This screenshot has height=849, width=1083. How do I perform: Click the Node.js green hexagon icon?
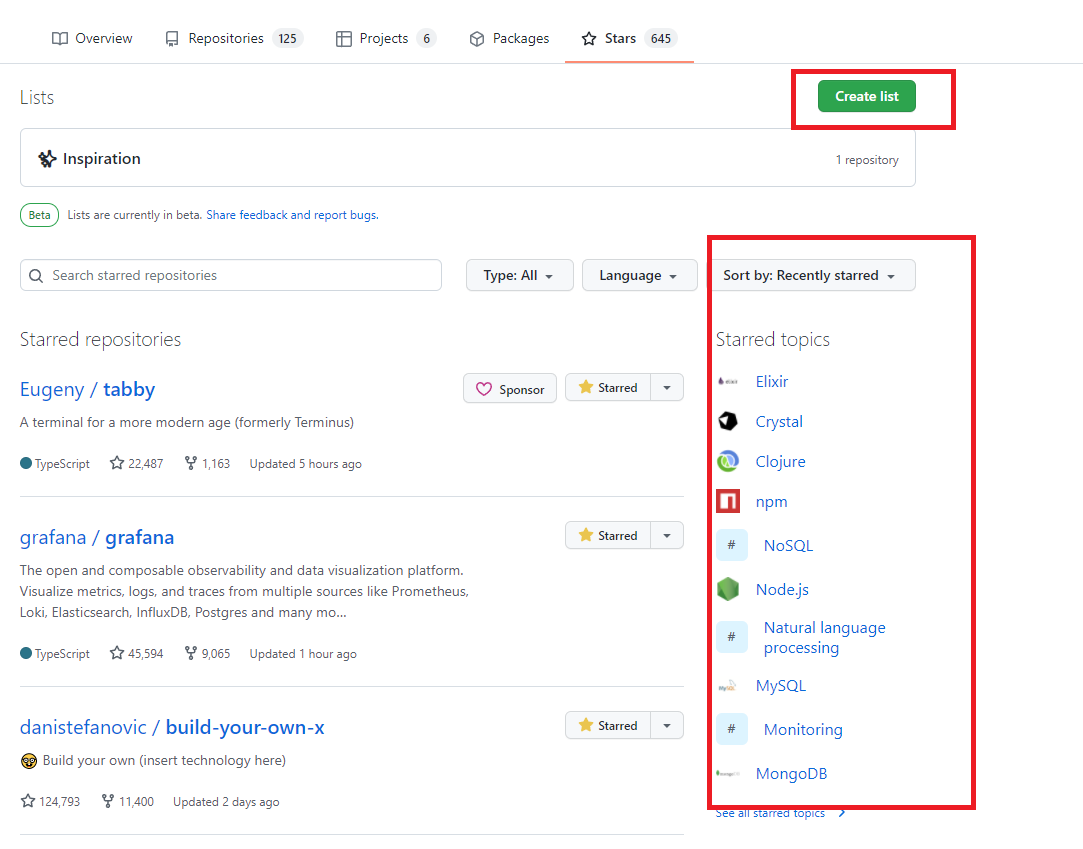728,590
